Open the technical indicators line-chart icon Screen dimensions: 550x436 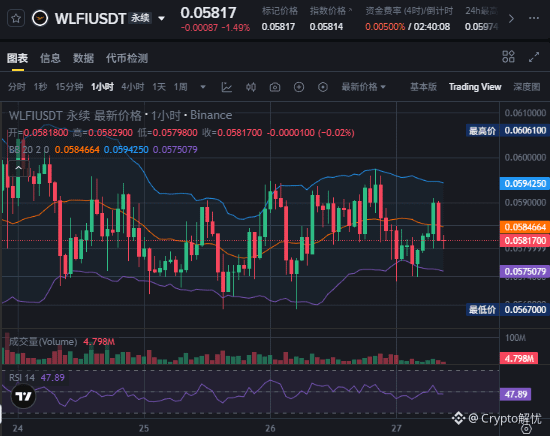[227, 87]
